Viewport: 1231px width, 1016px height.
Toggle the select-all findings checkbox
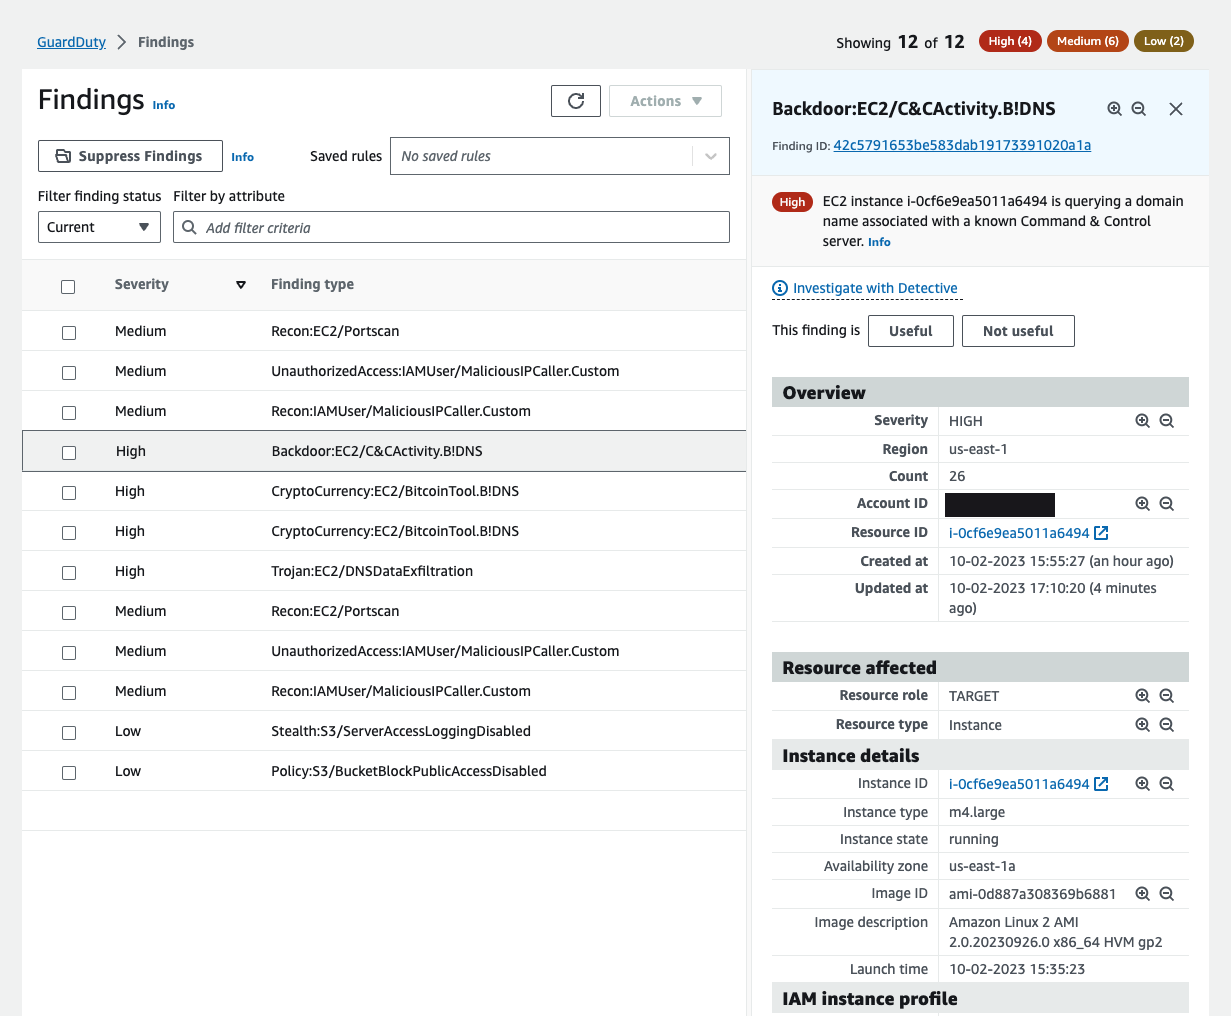[x=68, y=287]
